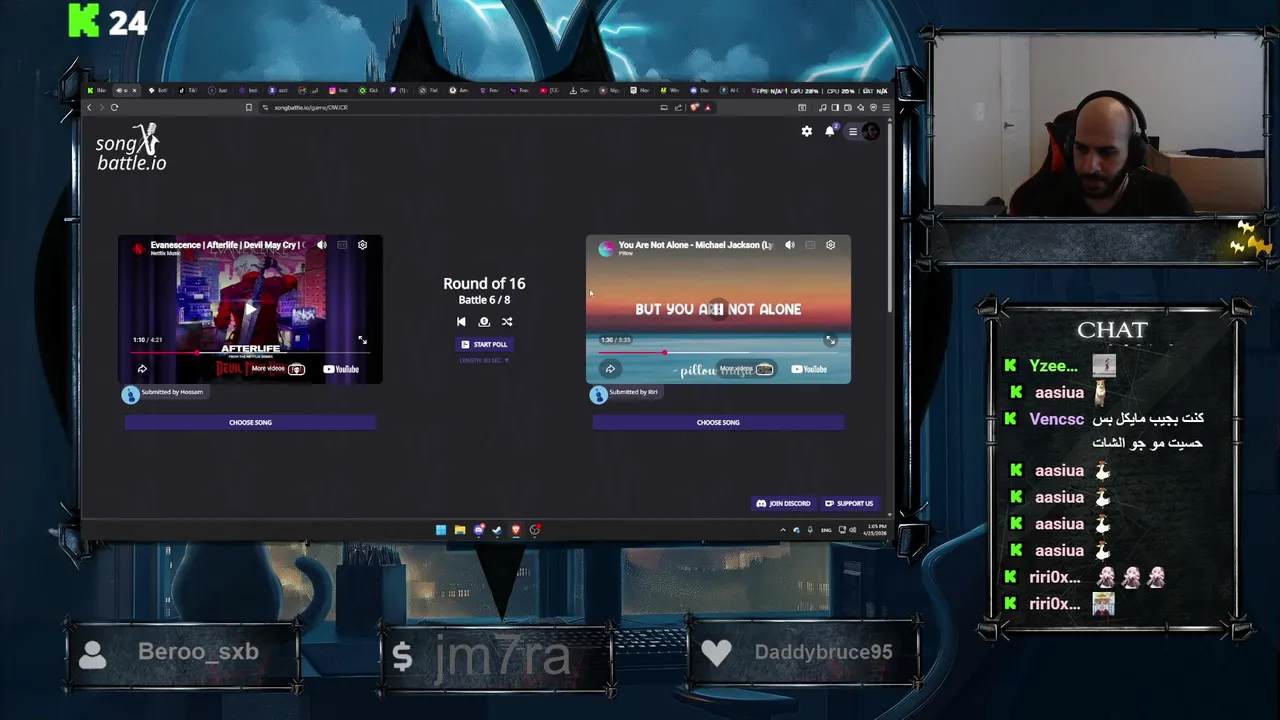Open More videos on Michael Jackson player

tap(746, 369)
